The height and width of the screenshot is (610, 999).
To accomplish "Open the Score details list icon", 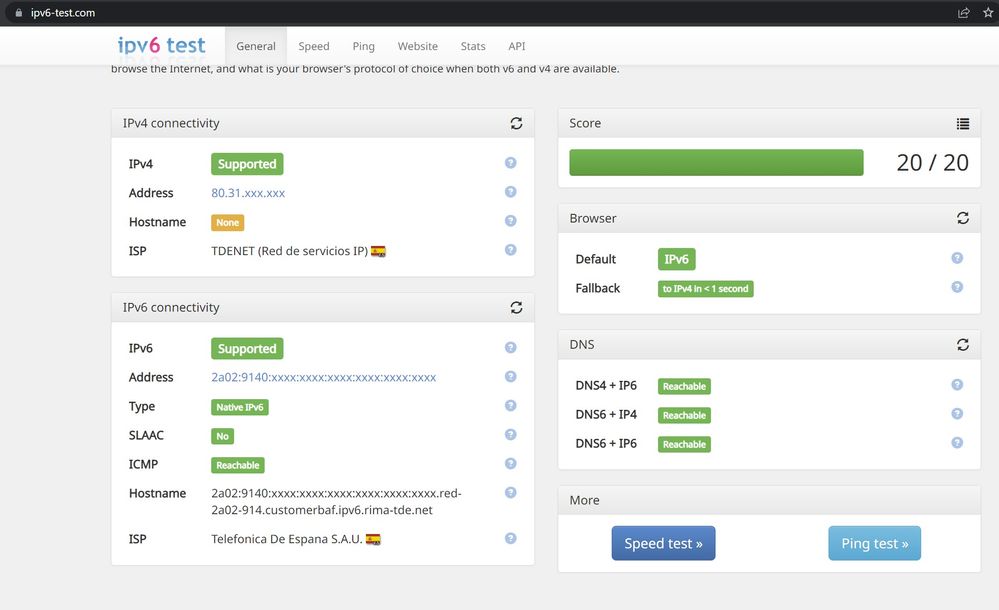I will 962,124.
